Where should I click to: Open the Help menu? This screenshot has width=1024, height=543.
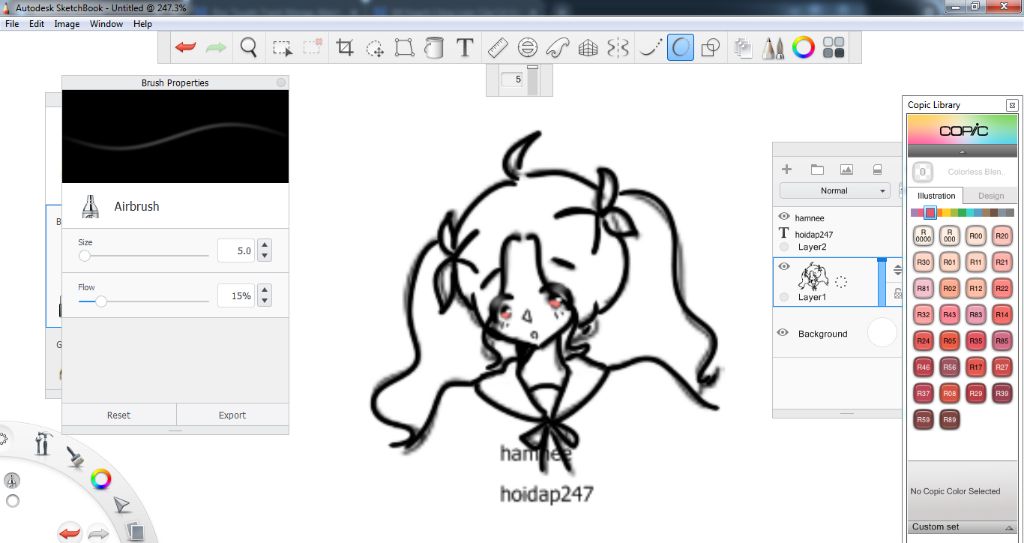(x=142, y=24)
